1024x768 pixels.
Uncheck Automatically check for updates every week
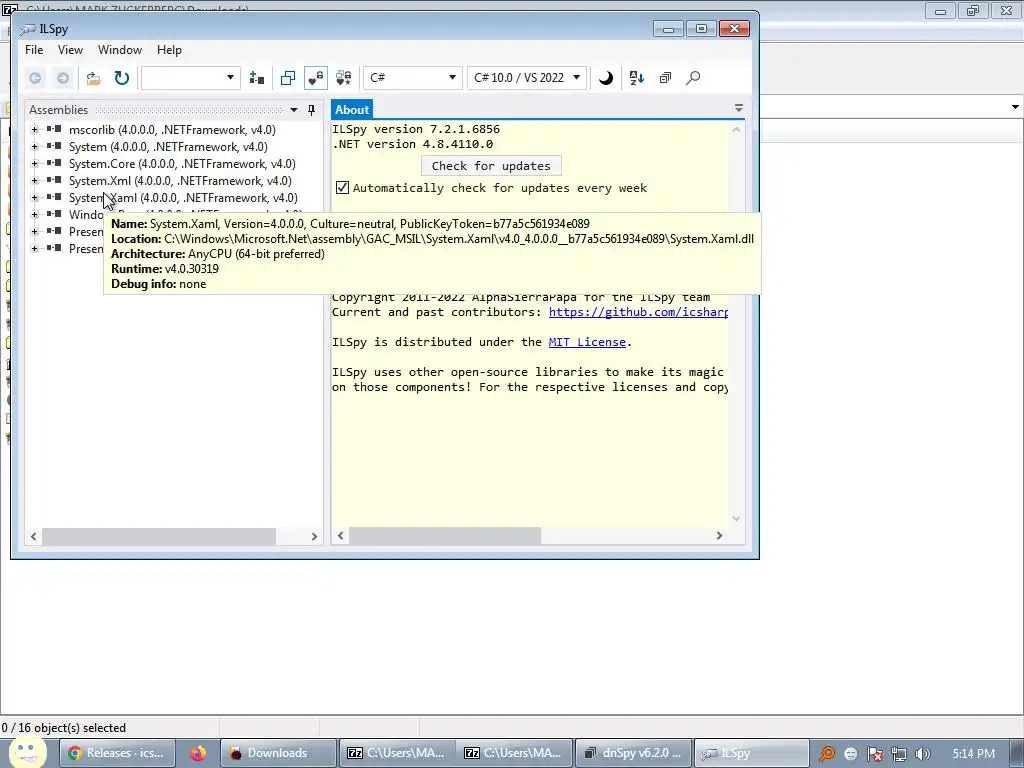342,188
